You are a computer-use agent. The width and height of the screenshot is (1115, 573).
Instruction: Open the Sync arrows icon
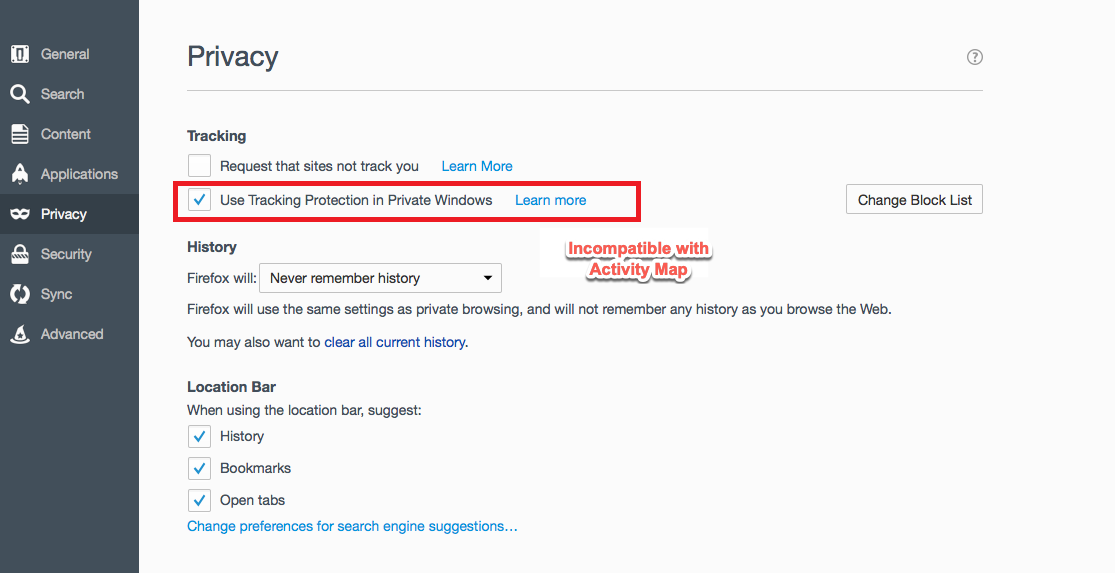(x=20, y=294)
